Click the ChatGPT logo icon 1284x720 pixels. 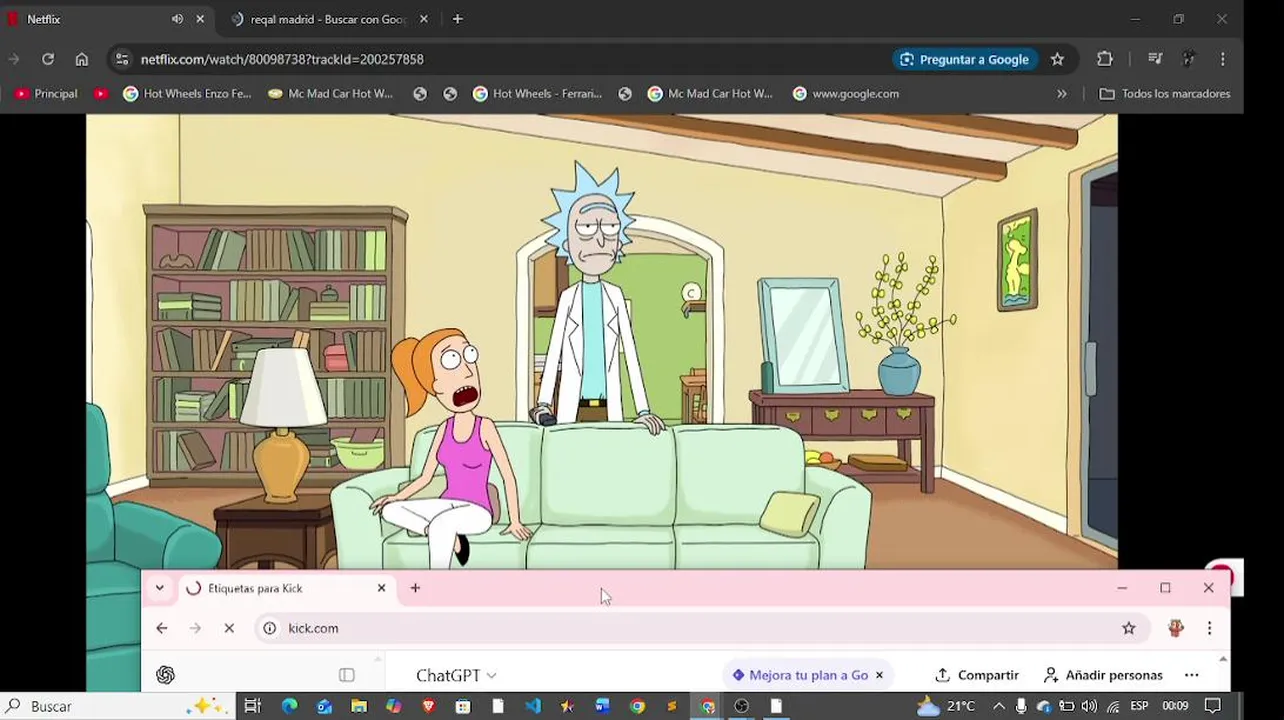point(166,675)
